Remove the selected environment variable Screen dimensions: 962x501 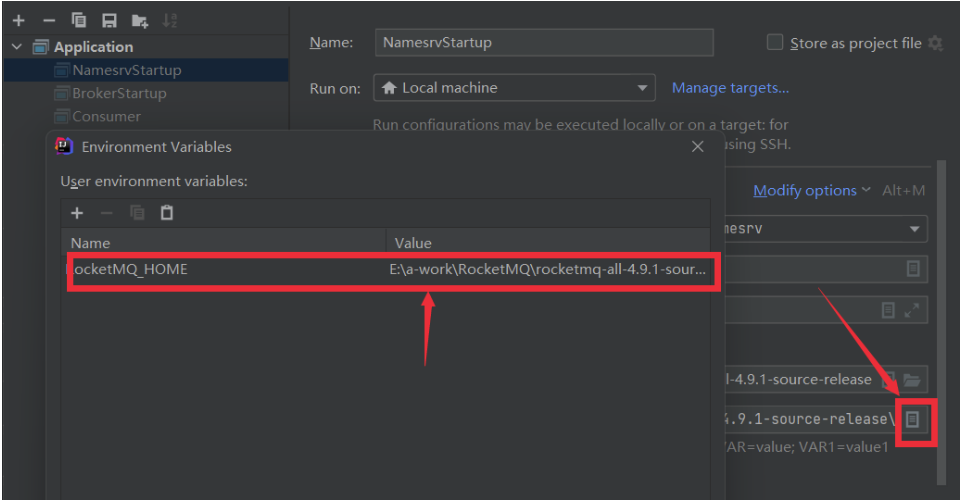(107, 213)
